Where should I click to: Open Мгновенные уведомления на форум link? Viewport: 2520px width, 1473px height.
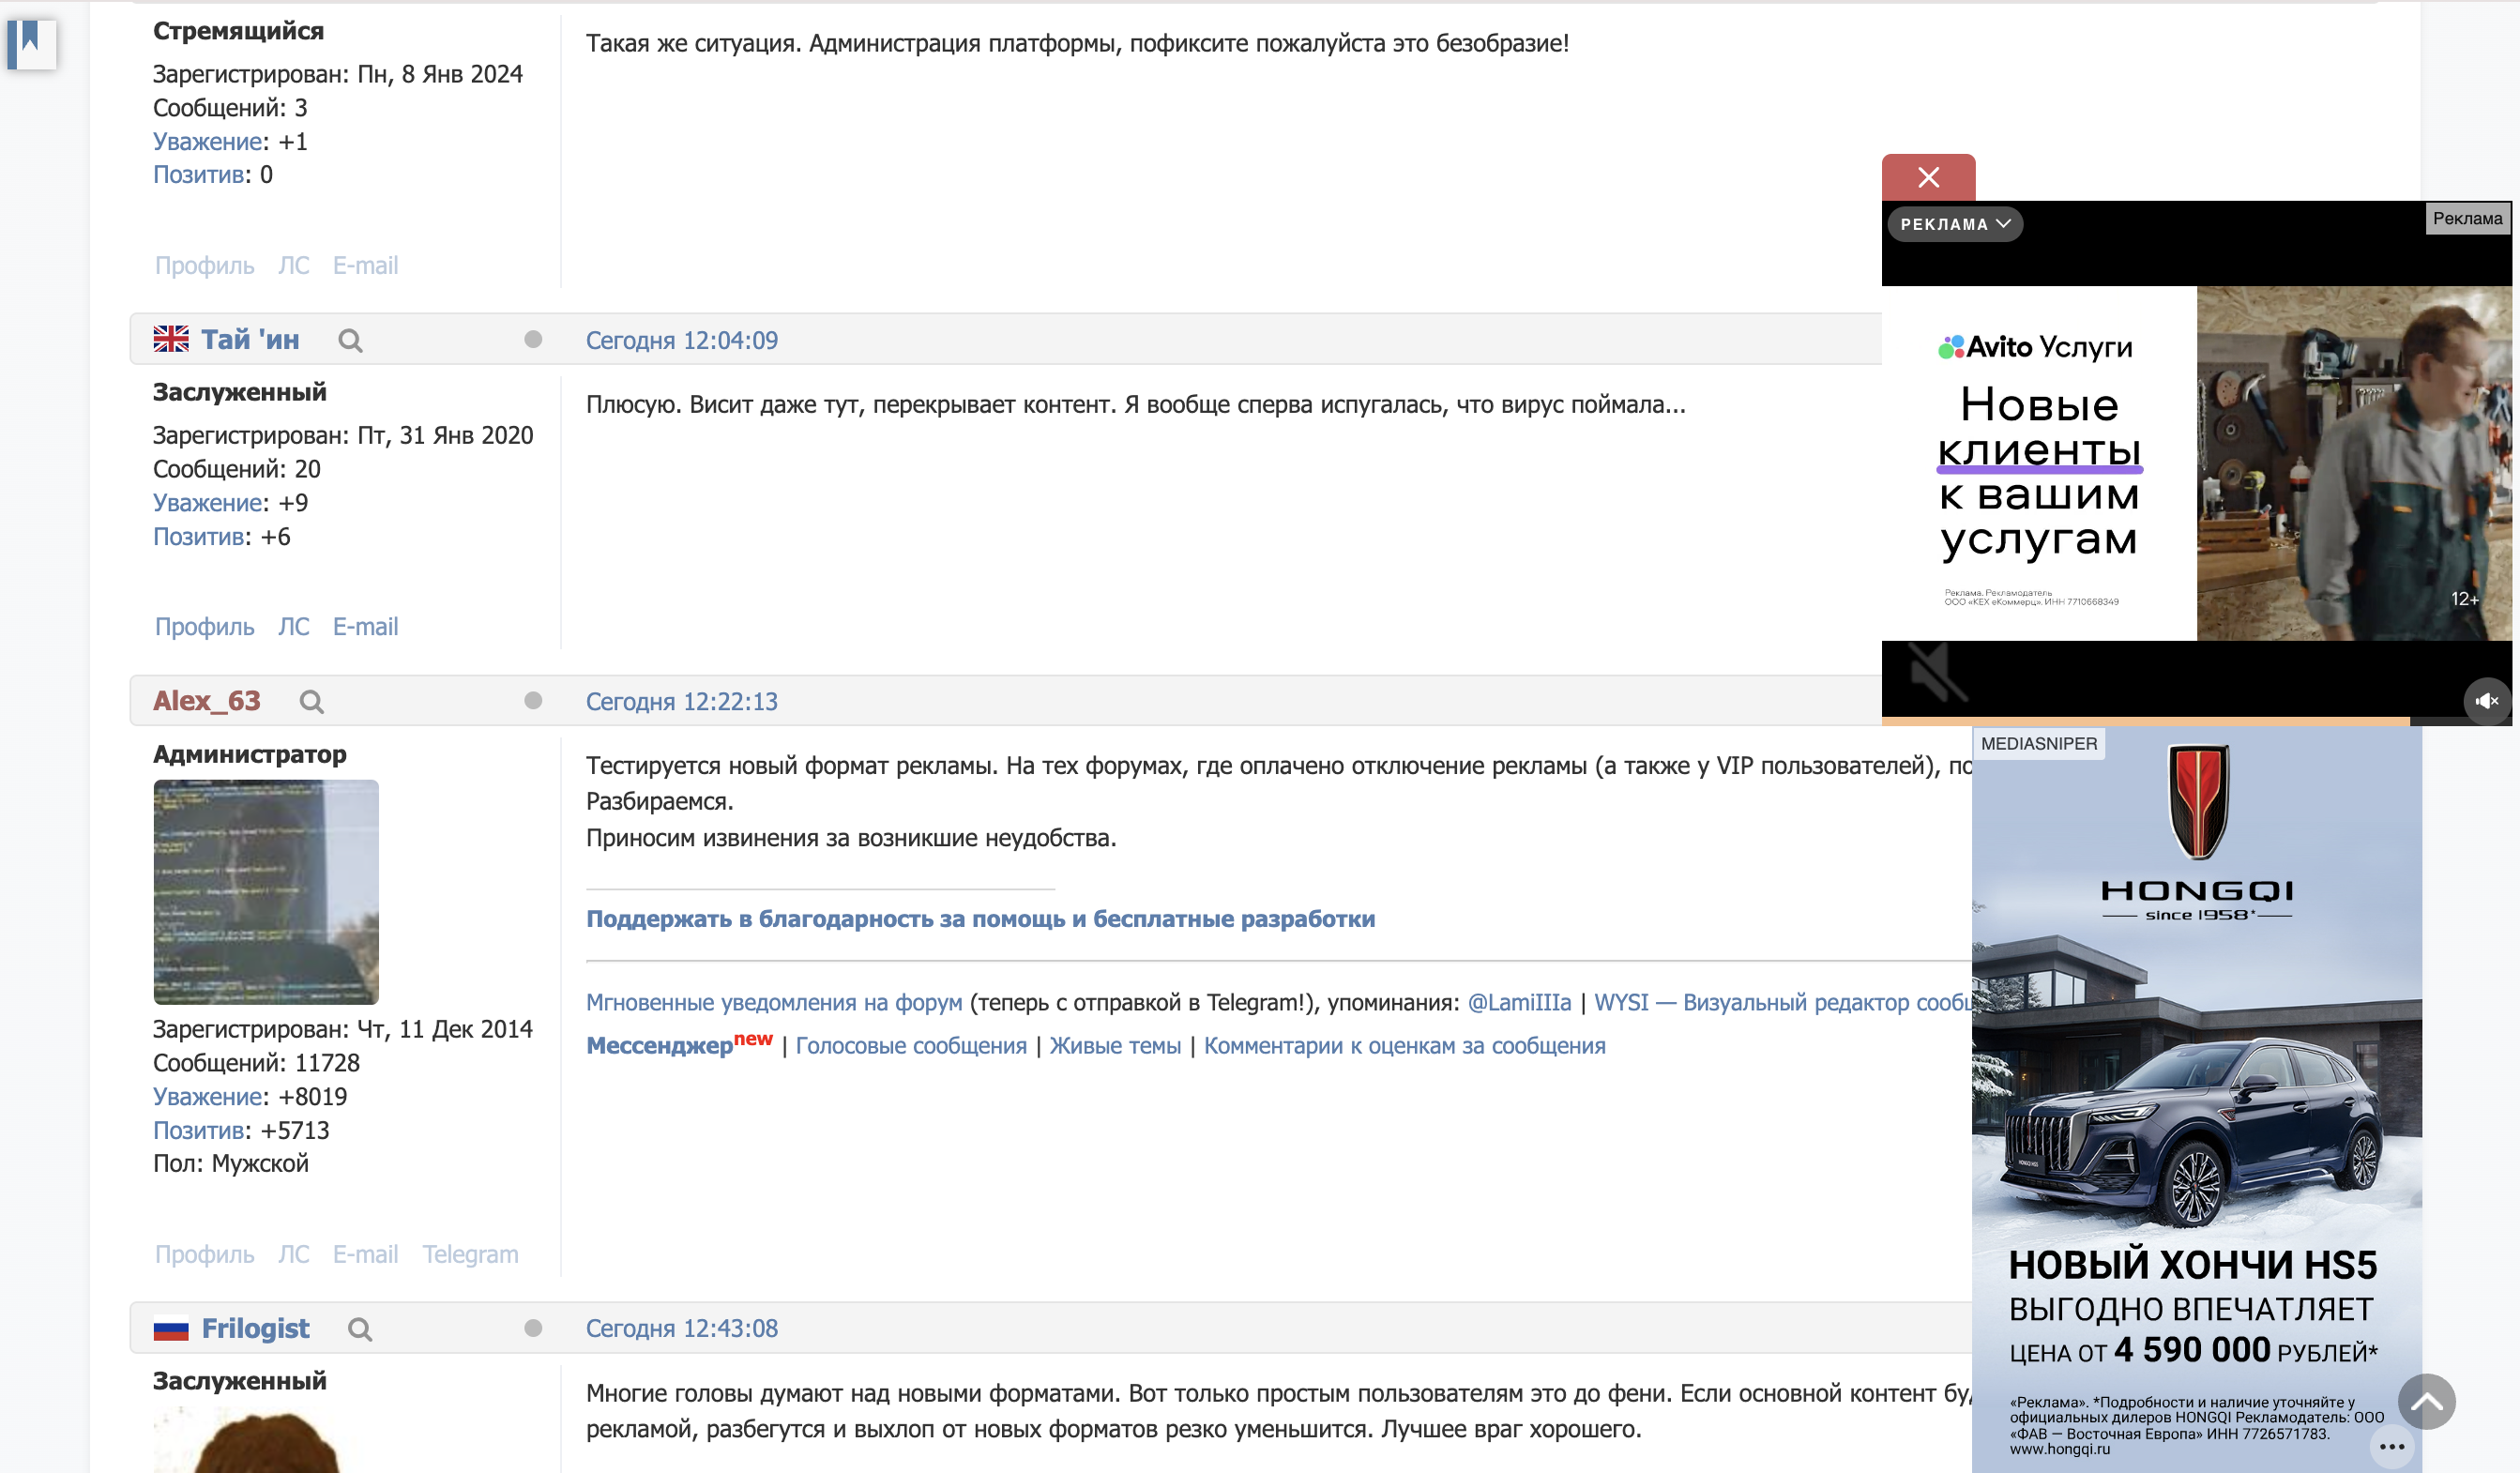774,1002
